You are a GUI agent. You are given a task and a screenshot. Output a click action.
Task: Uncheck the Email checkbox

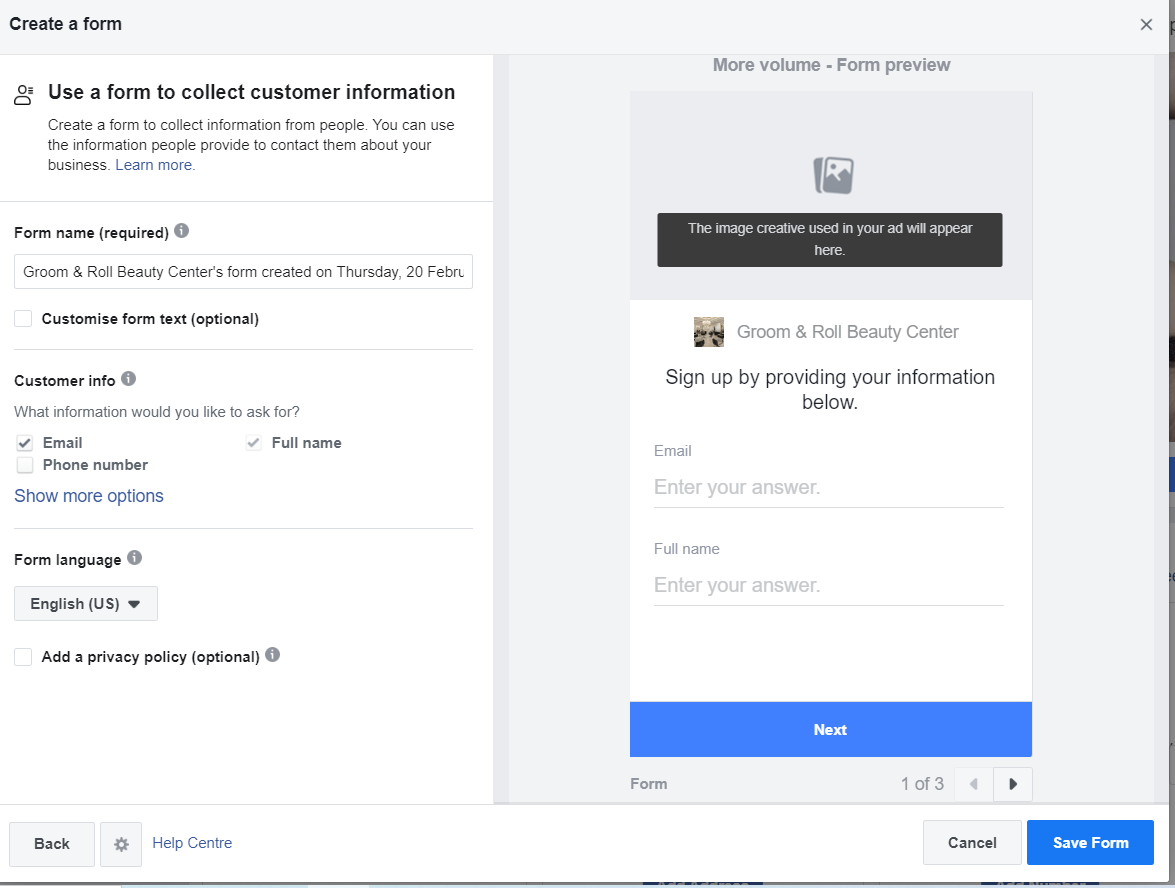[25, 443]
